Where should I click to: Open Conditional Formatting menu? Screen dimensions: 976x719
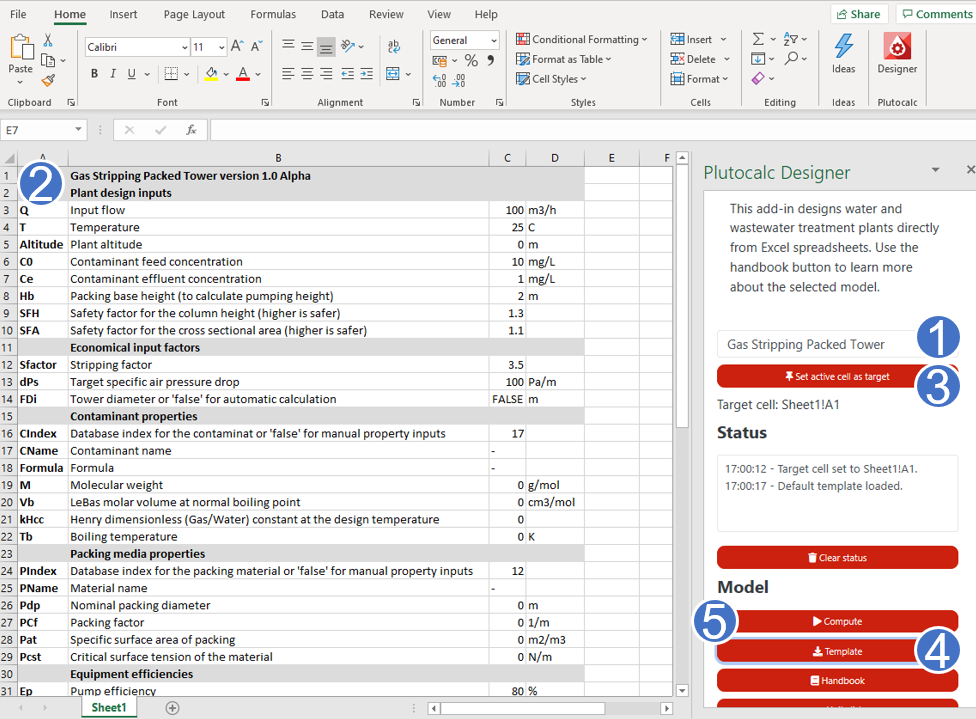581,39
